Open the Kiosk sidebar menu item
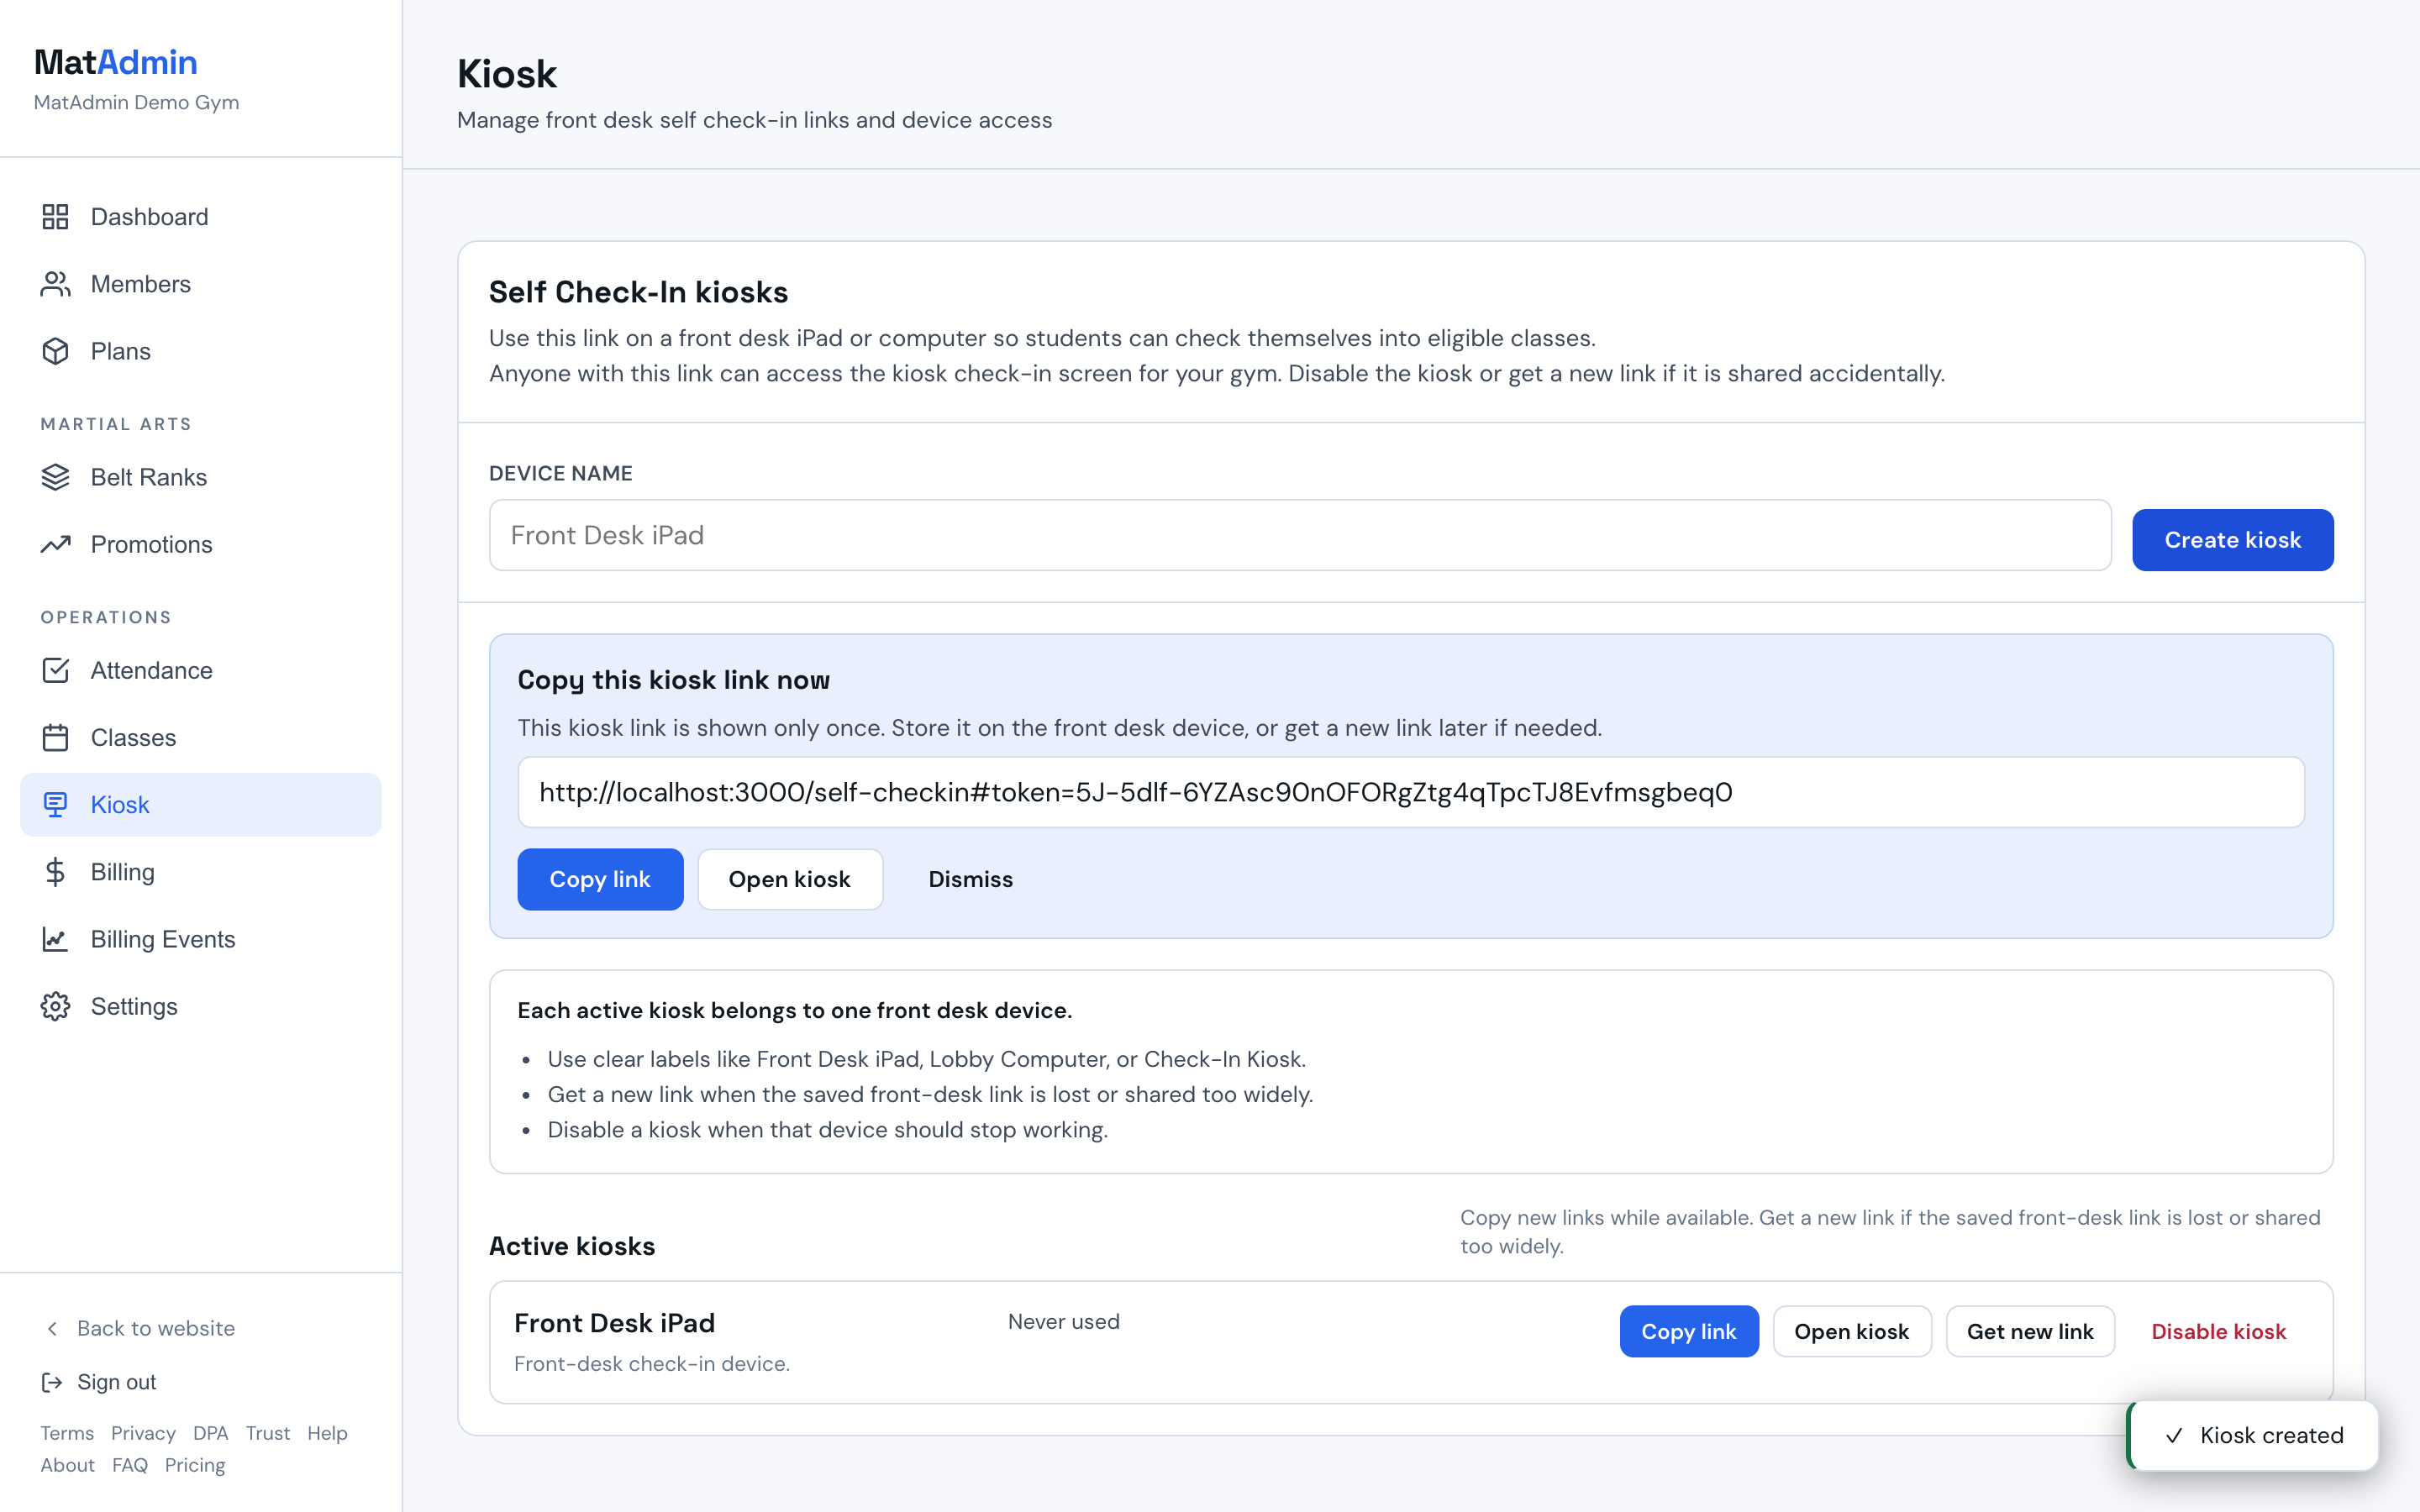 [x=200, y=805]
